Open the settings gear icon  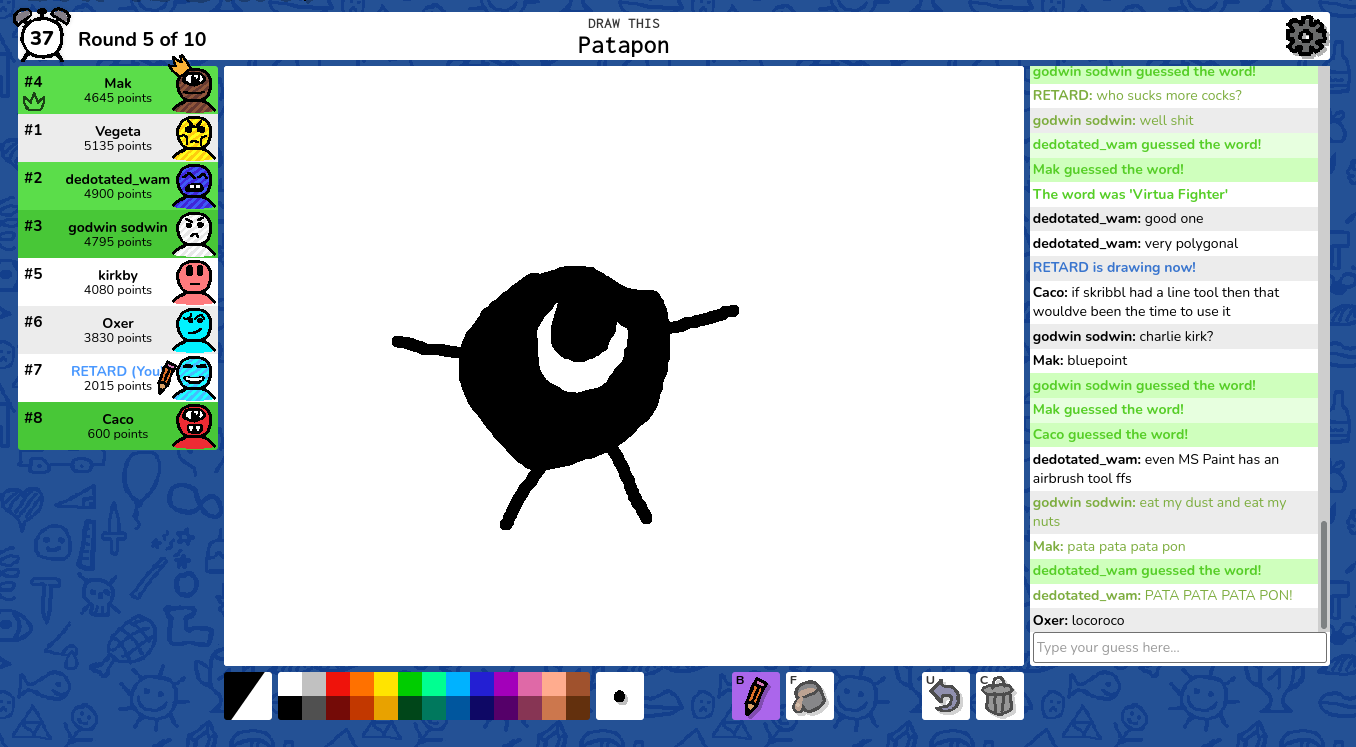pos(1305,37)
